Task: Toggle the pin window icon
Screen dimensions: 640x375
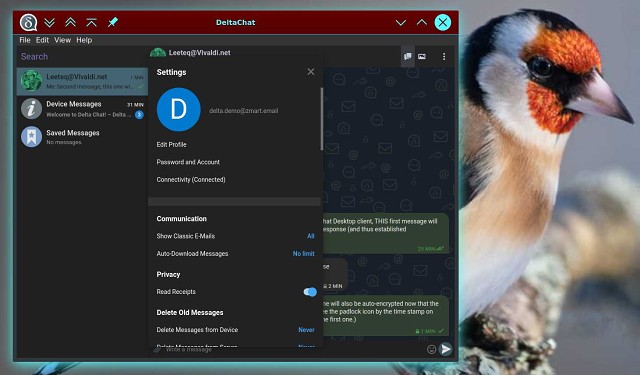Action: [113, 22]
